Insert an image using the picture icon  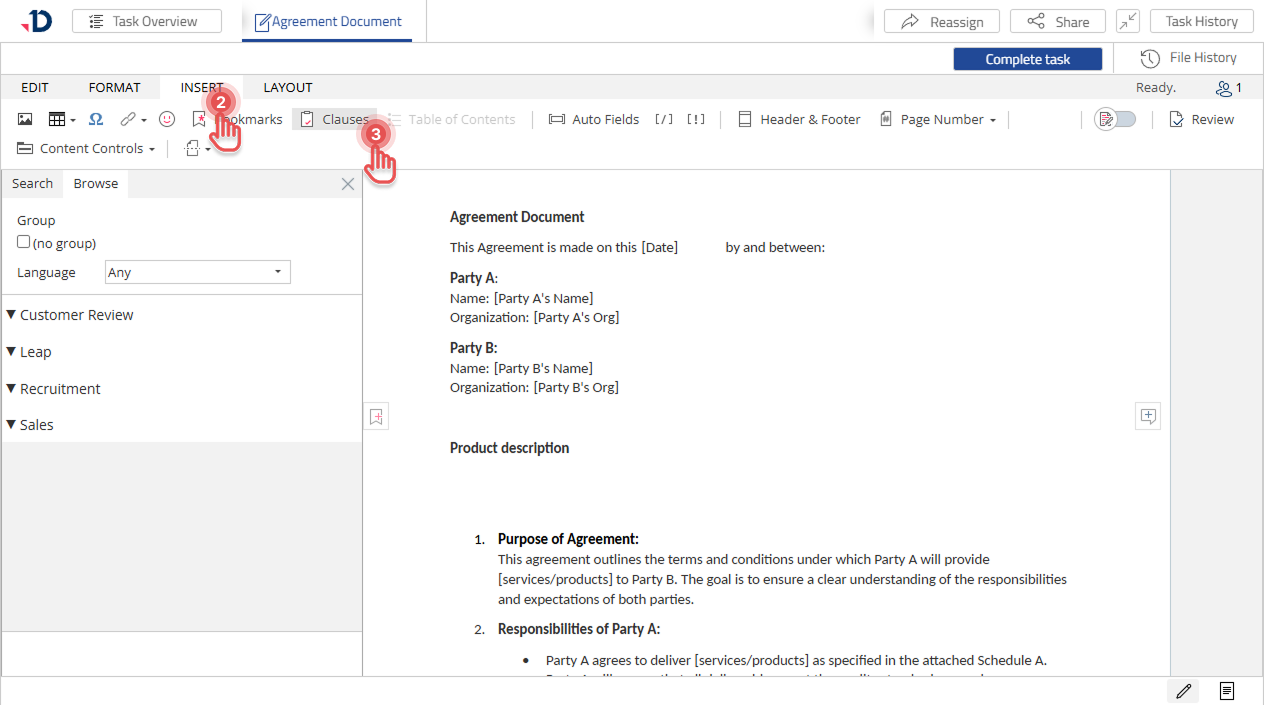pyautogui.click(x=25, y=119)
